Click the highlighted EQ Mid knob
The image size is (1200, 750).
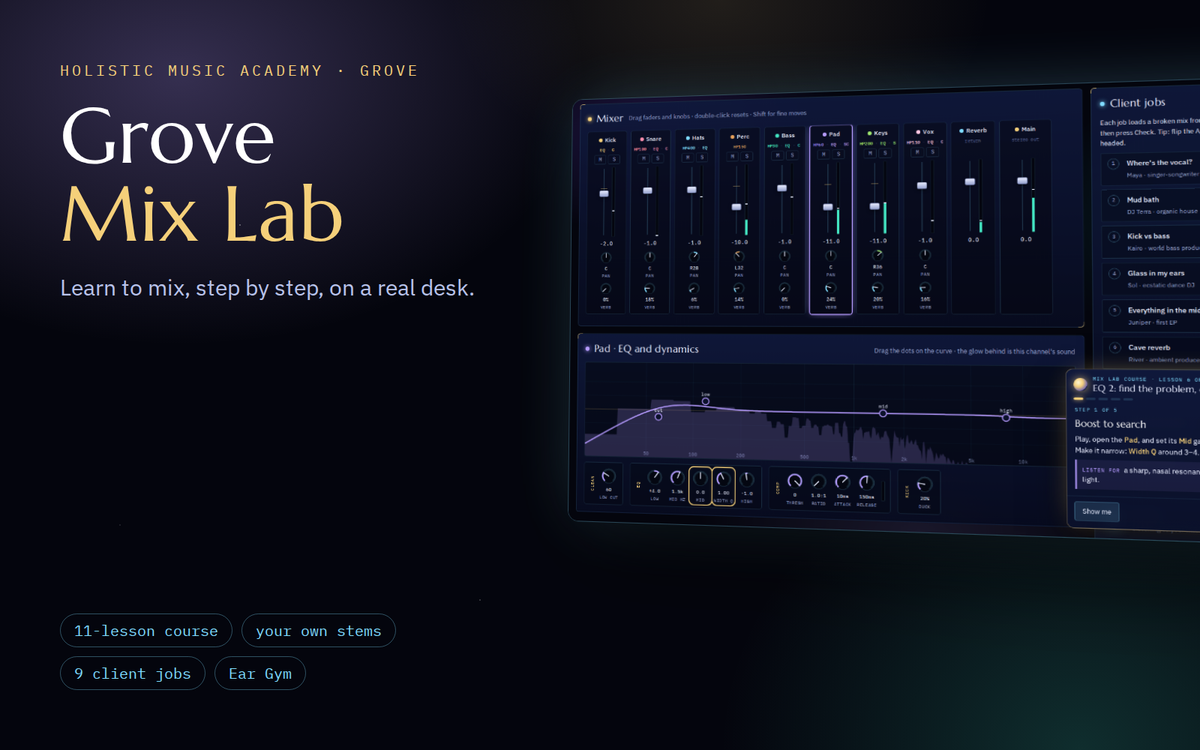tap(700, 479)
